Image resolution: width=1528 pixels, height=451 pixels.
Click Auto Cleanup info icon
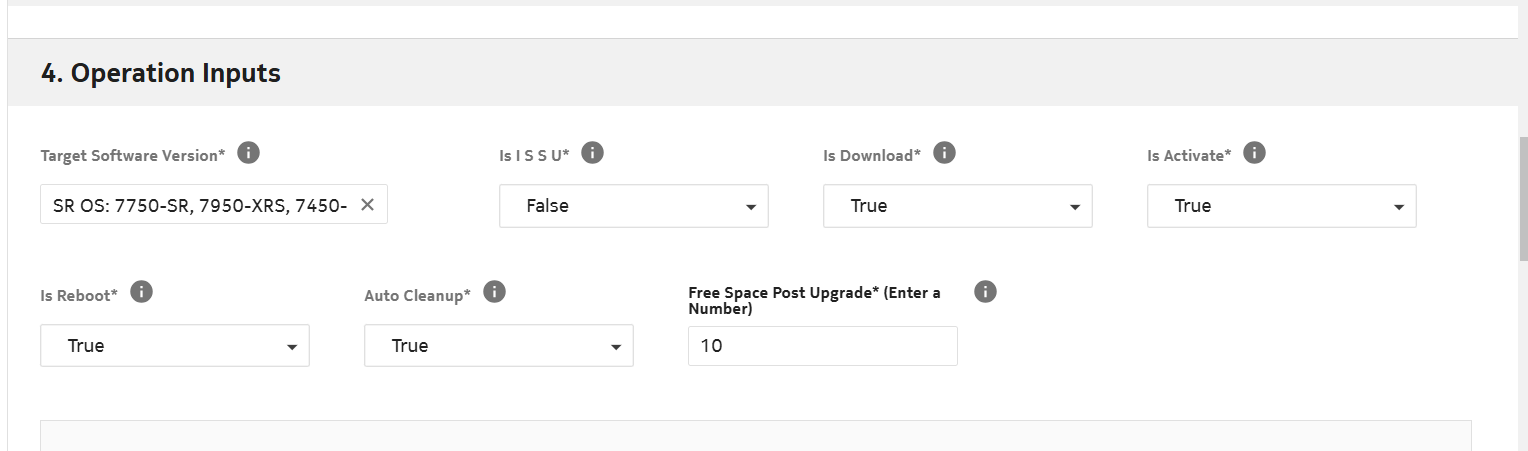pos(494,292)
